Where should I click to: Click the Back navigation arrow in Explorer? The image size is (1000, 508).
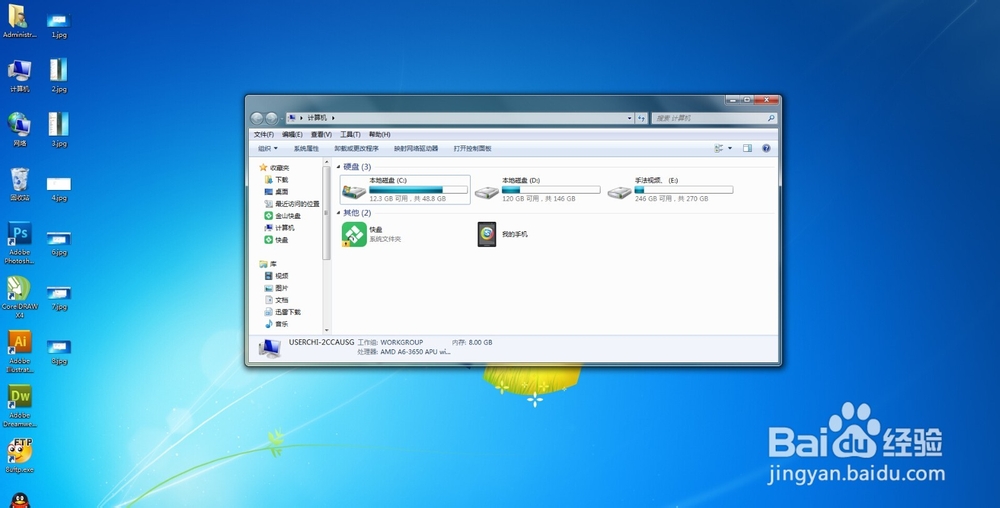(256, 118)
